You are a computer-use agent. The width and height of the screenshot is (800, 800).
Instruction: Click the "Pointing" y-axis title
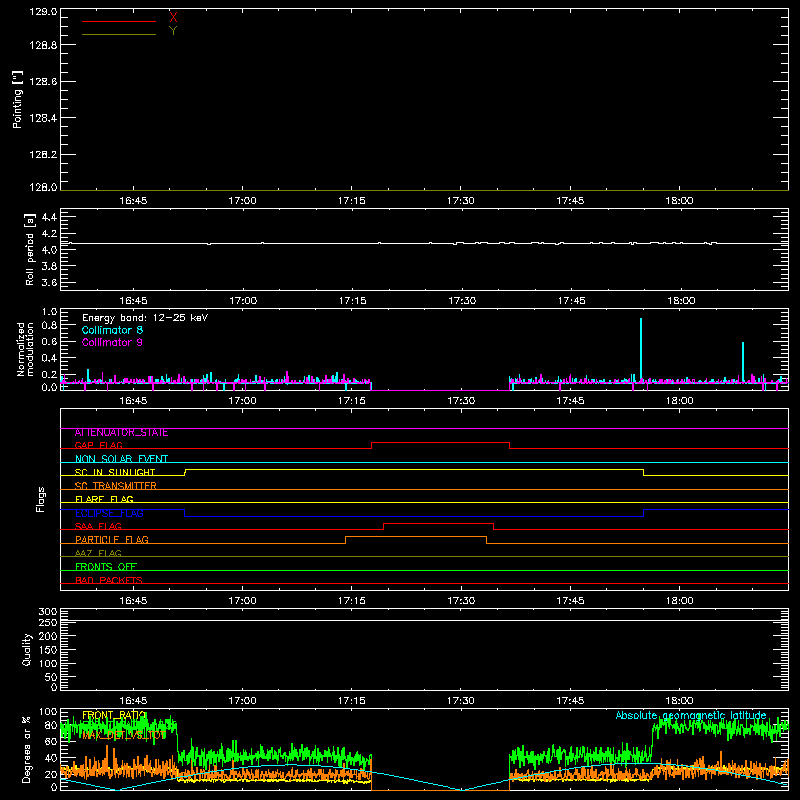point(18,99)
